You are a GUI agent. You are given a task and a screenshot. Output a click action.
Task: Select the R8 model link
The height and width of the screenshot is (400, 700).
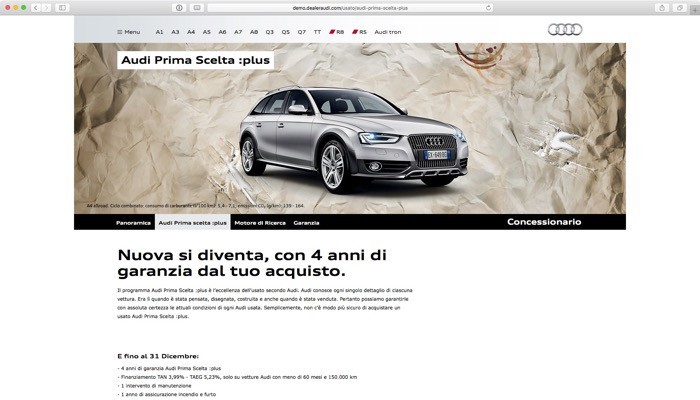337,32
